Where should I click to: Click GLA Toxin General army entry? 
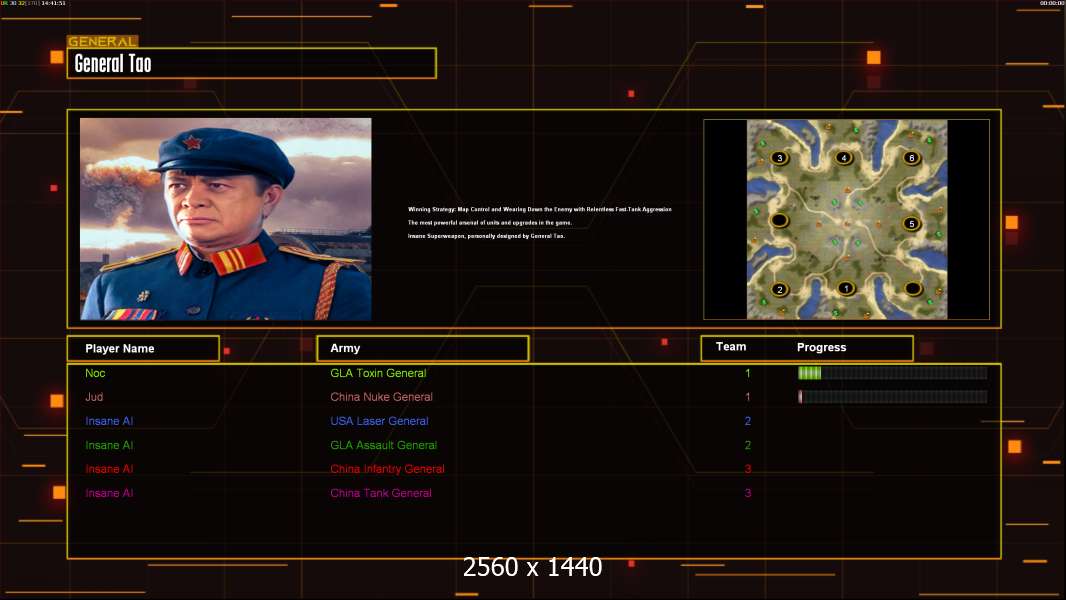[x=378, y=372]
